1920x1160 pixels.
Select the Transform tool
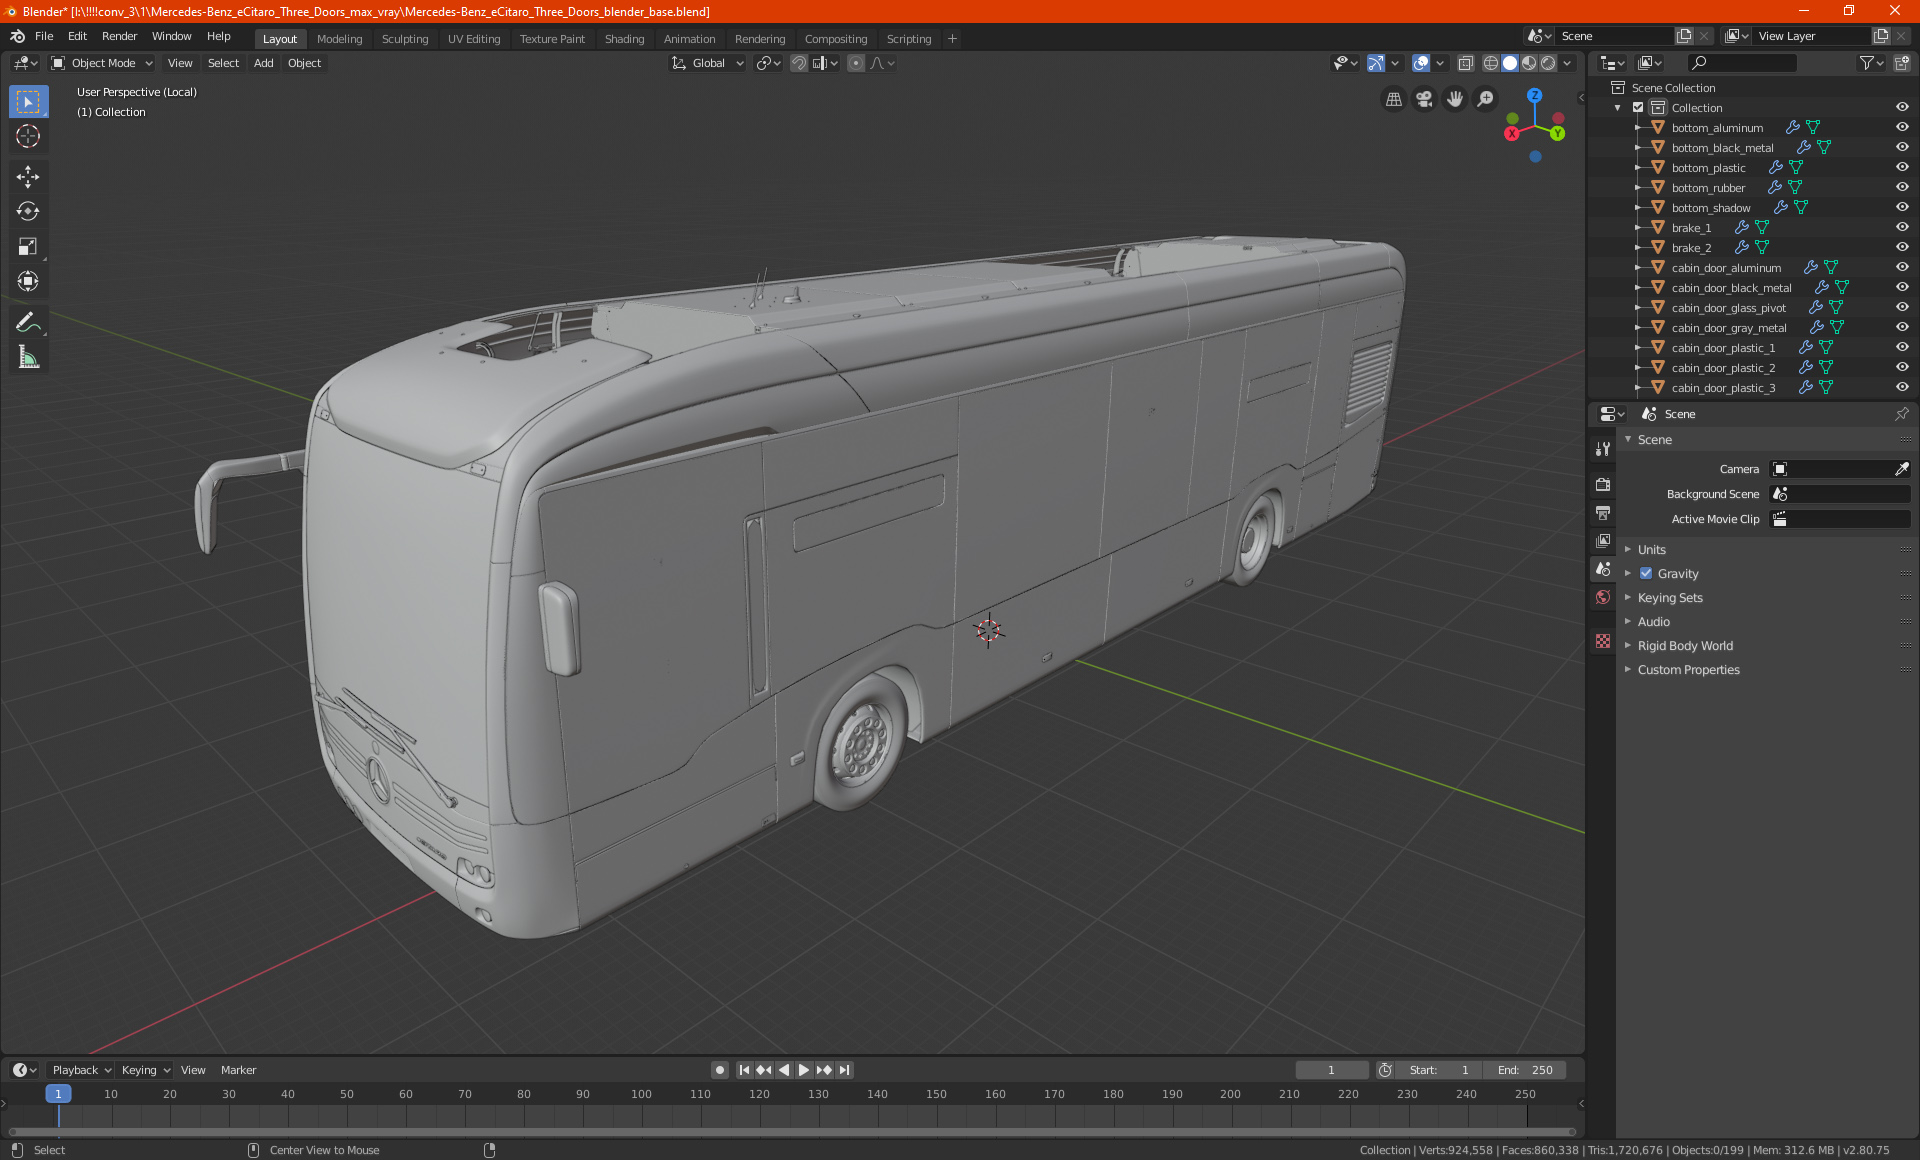(x=28, y=281)
